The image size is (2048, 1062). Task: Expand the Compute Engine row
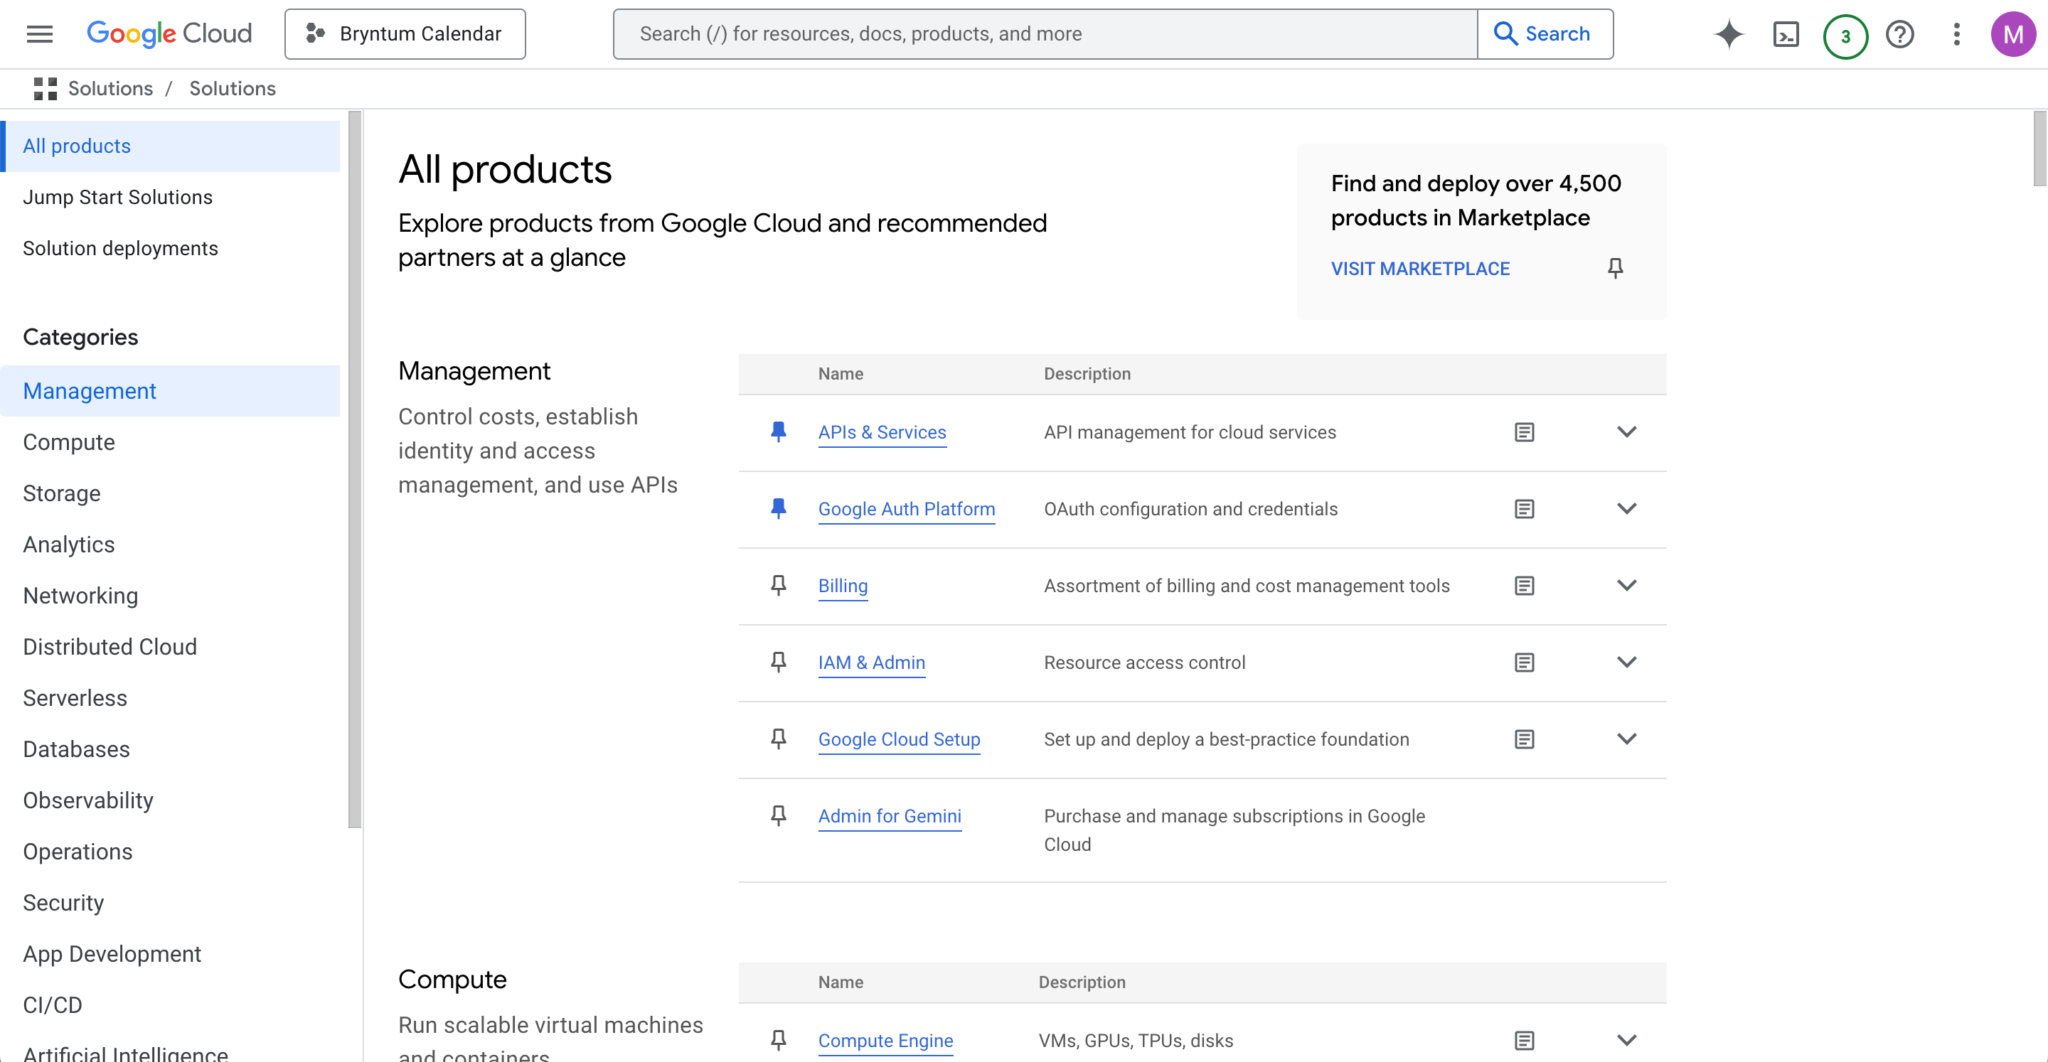tap(1627, 1041)
